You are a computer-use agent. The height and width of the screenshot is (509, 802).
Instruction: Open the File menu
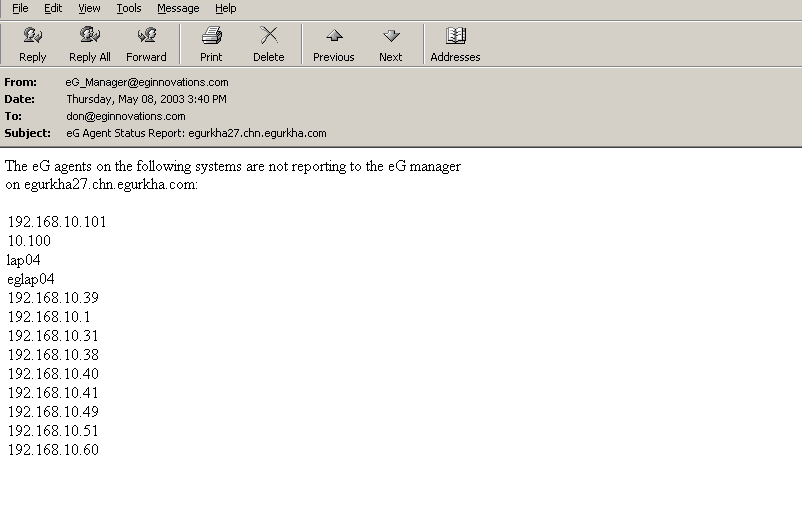[x=20, y=8]
